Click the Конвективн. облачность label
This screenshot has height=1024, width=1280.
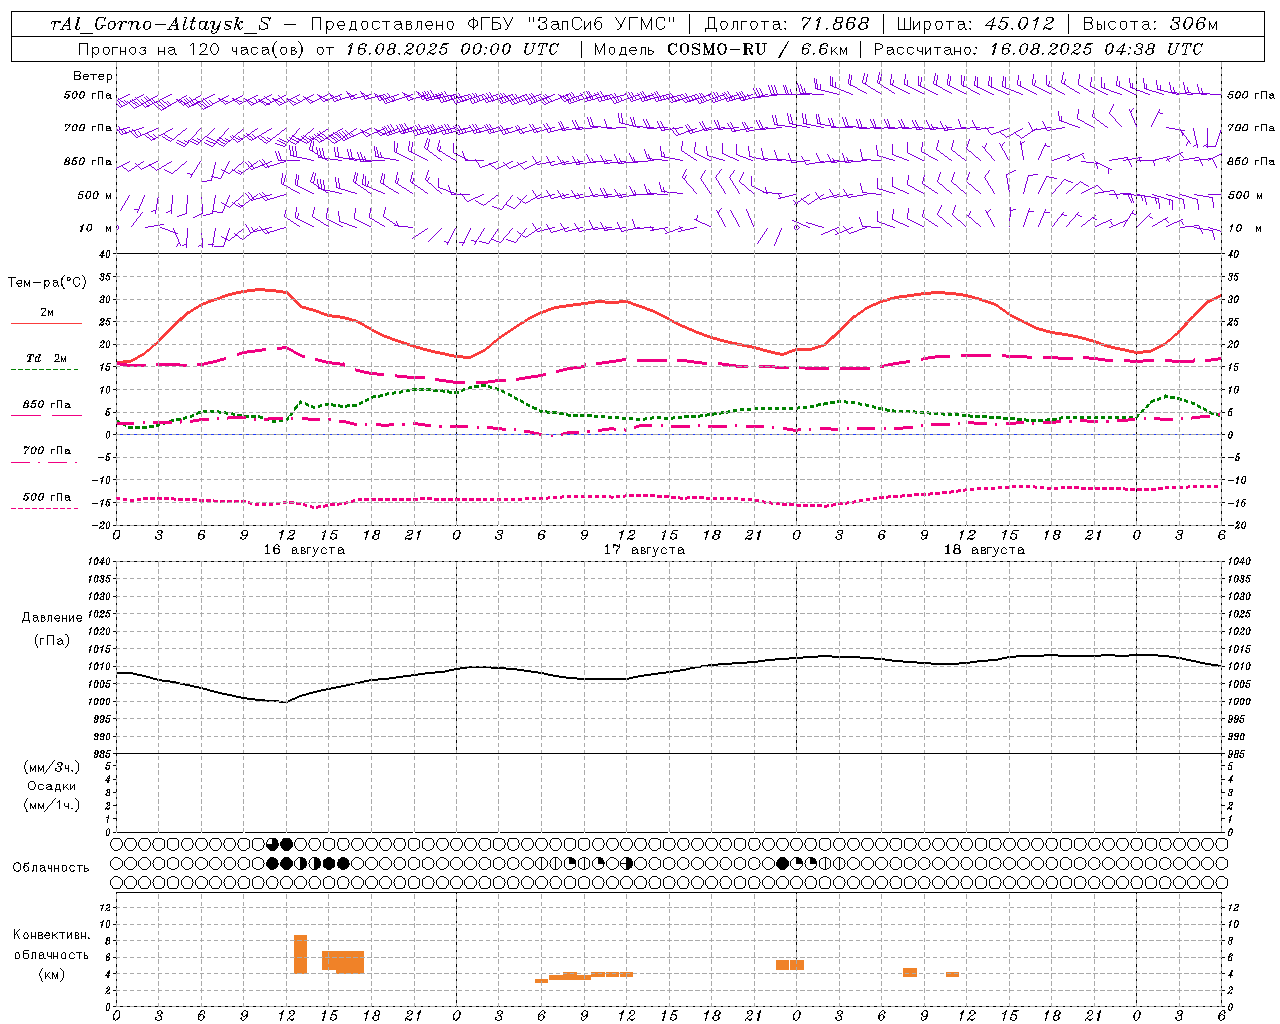pos(51,945)
